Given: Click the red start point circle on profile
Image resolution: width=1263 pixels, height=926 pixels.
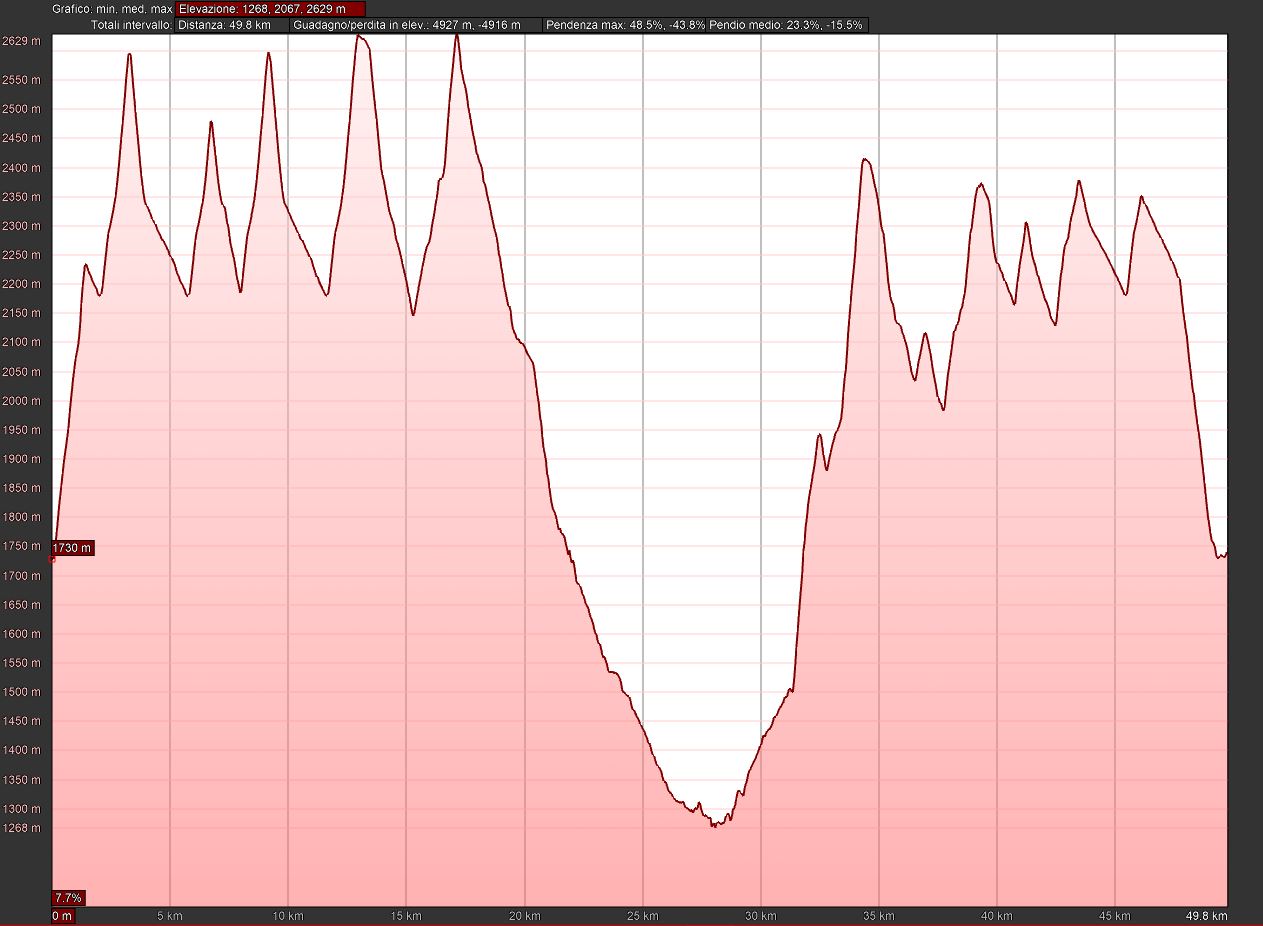Looking at the screenshot, I should coord(53,559).
